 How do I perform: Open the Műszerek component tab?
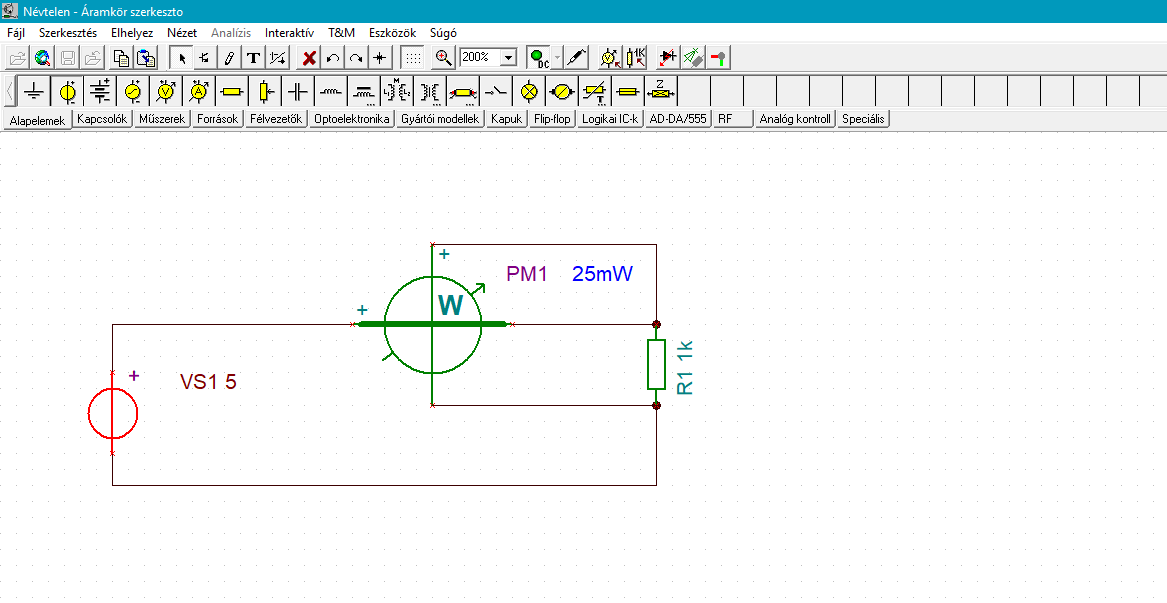click(162, 119)
